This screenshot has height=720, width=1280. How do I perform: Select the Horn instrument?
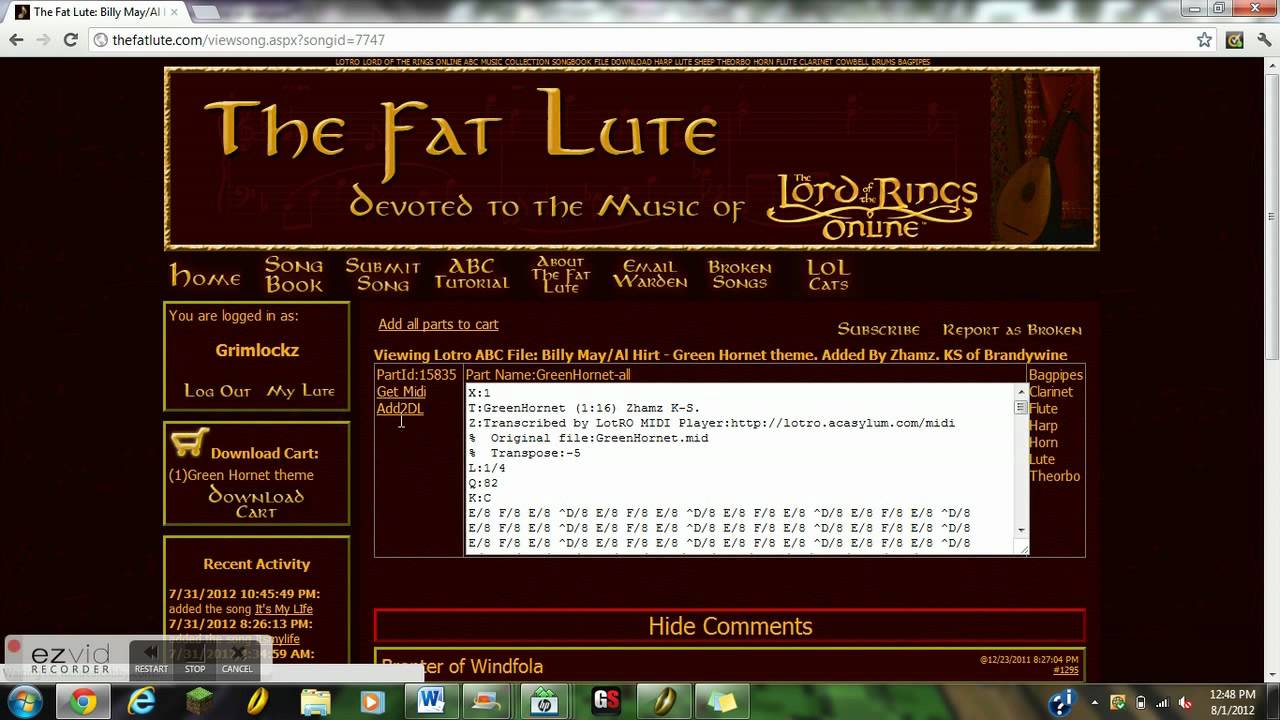(x=1043, y=443)
